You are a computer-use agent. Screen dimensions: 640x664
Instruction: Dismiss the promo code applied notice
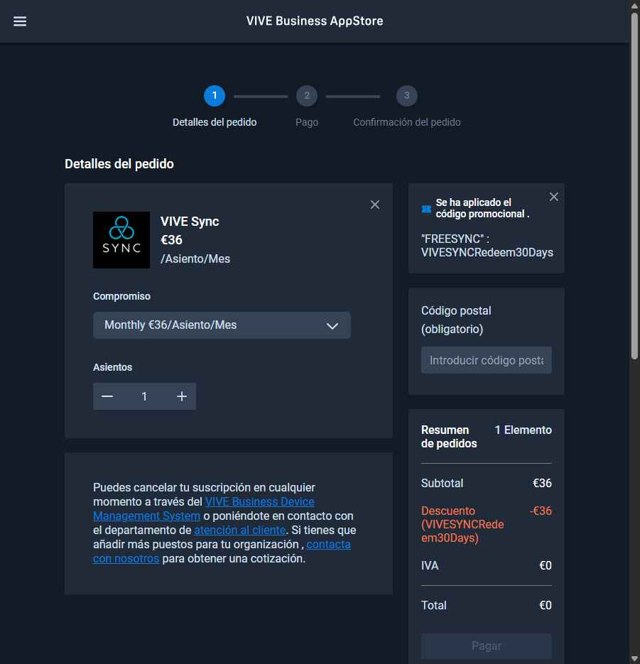pos(554,197)
